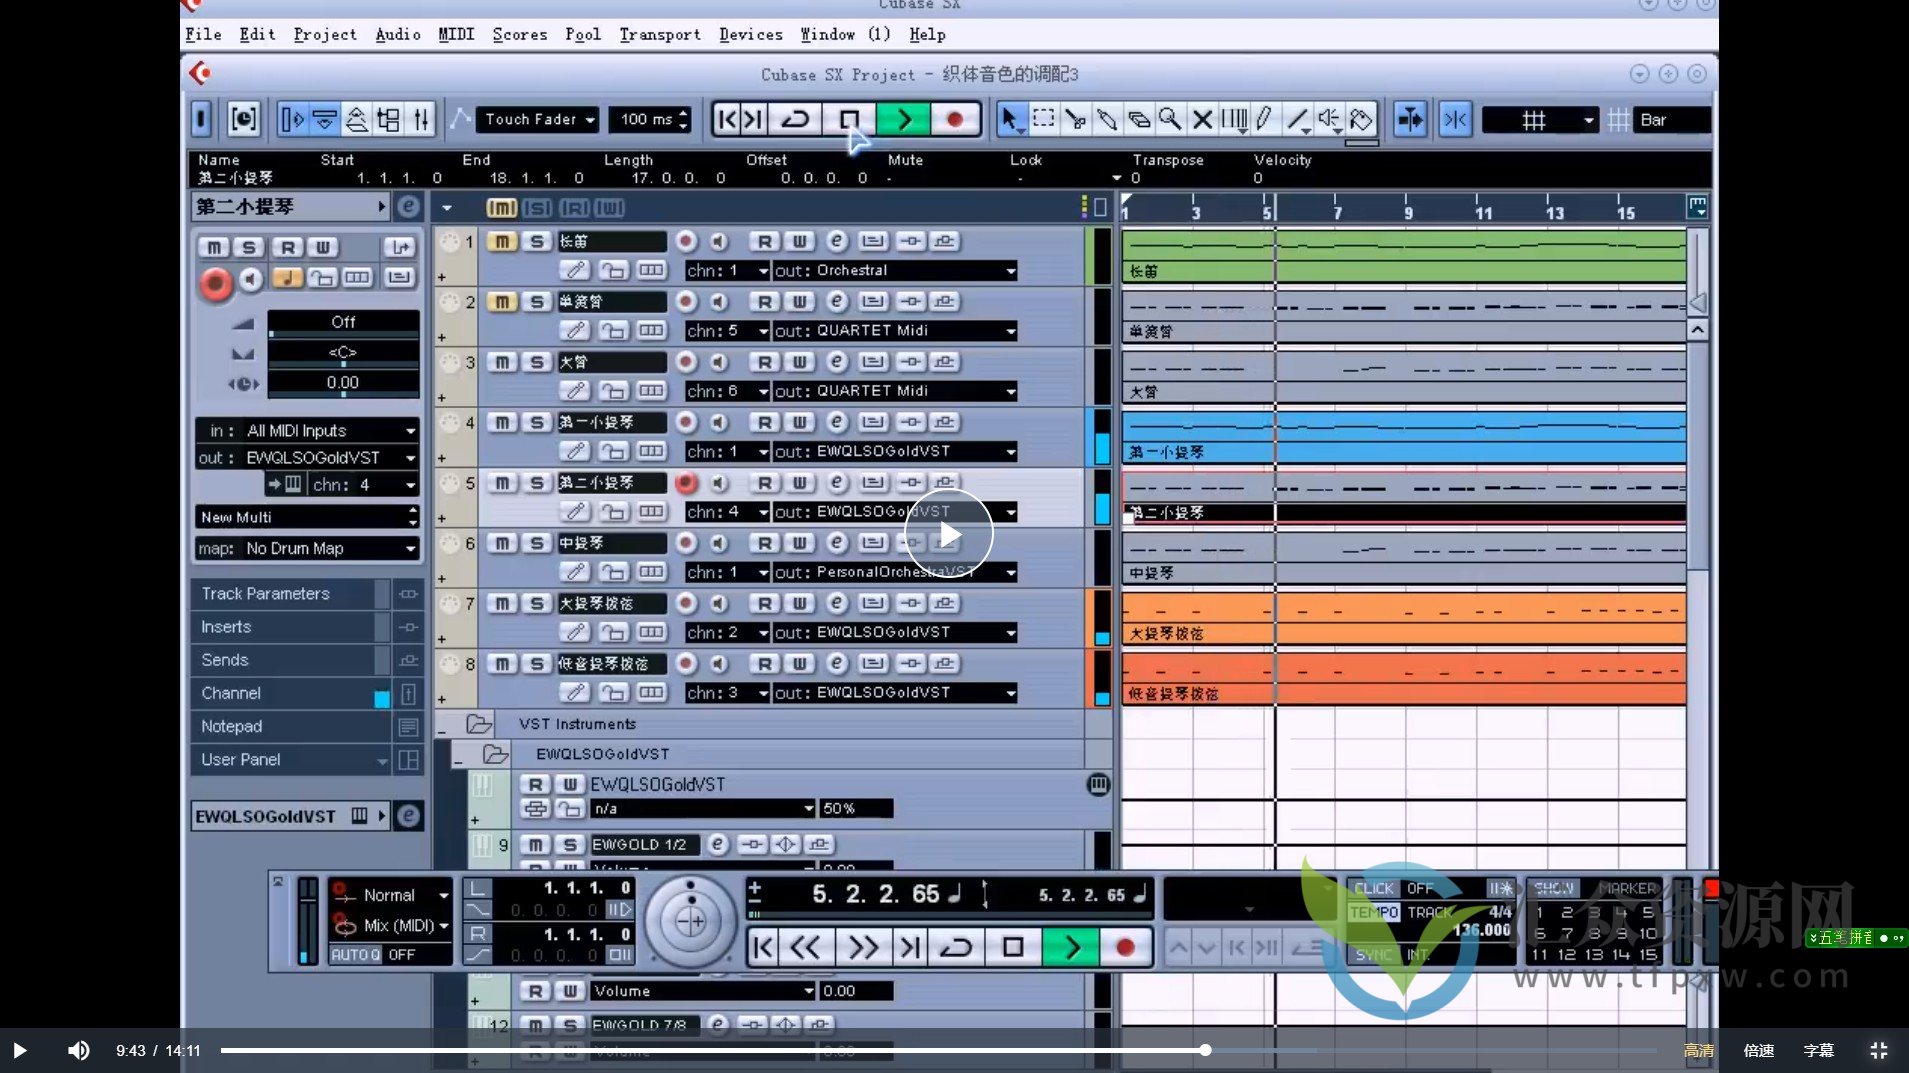Toggle record enable on 第二小提琴 track
1909x1073 pixels.
pyautogui.click(x=685, y=483)
